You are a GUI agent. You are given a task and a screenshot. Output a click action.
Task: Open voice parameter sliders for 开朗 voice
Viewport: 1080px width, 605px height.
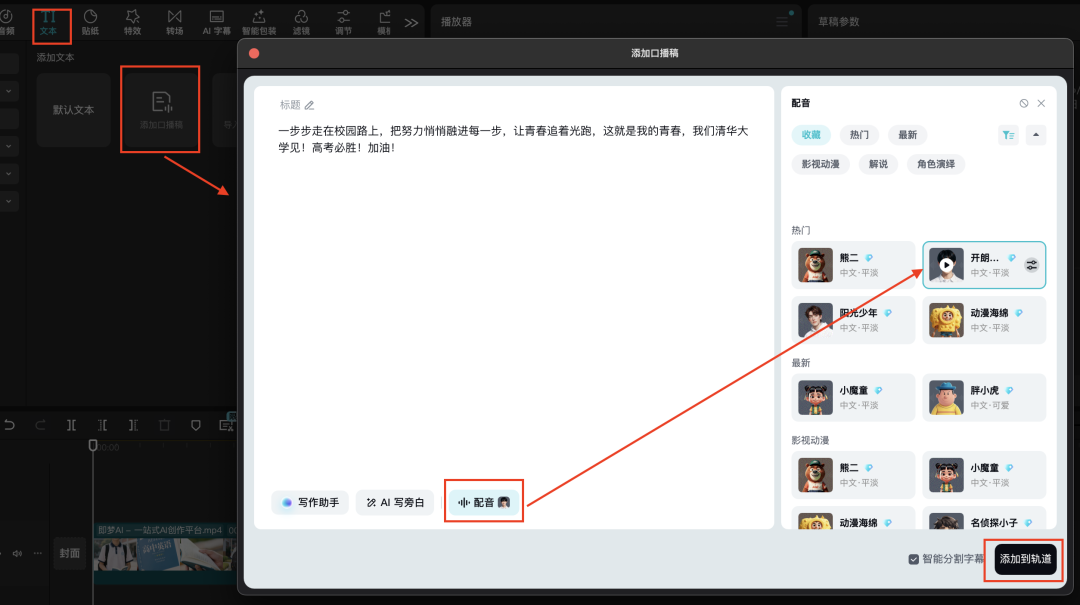[x=1032, y=264]
